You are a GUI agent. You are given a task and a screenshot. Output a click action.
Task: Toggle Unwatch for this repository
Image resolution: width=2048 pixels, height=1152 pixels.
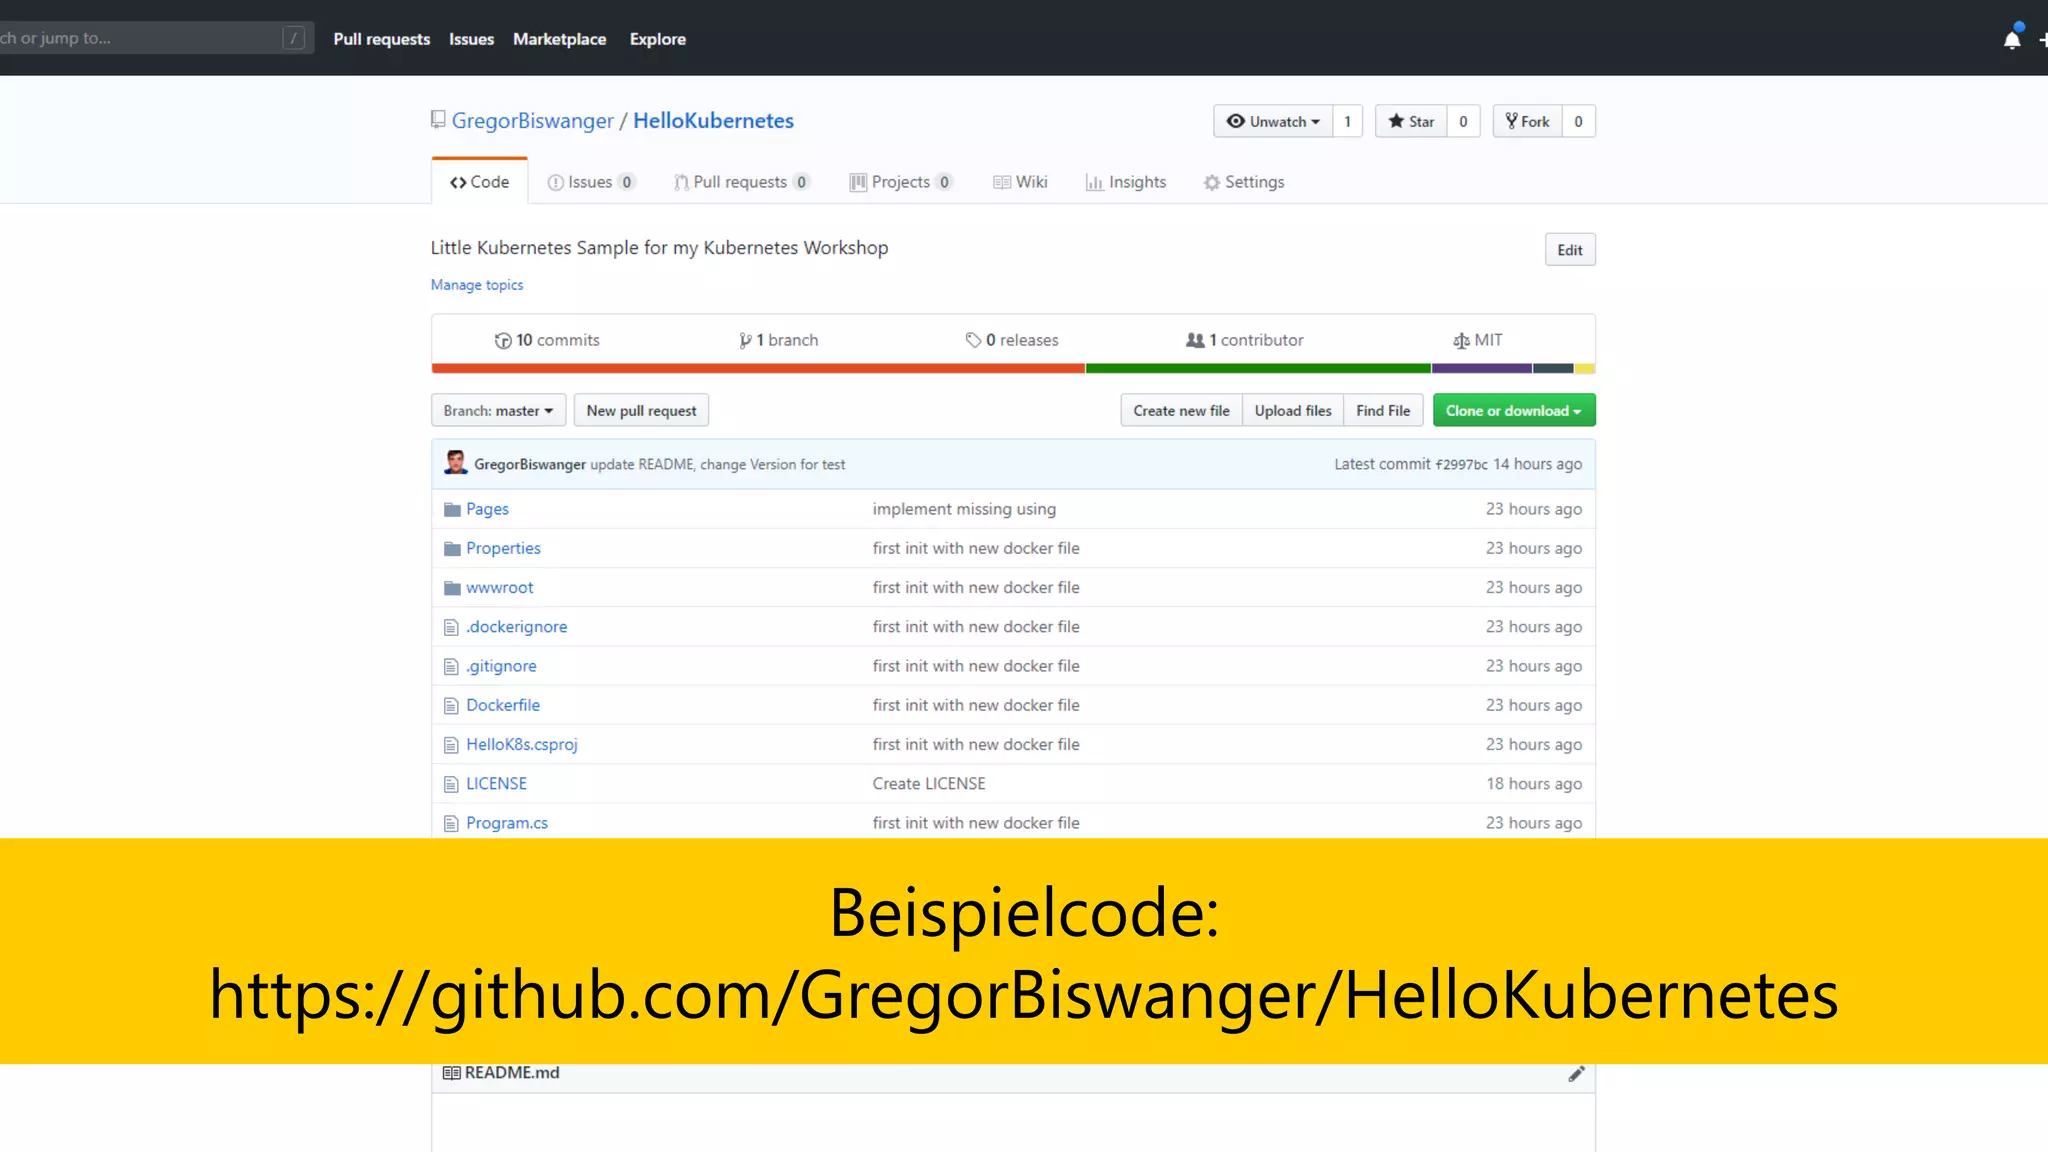(x=1273, y=121)
